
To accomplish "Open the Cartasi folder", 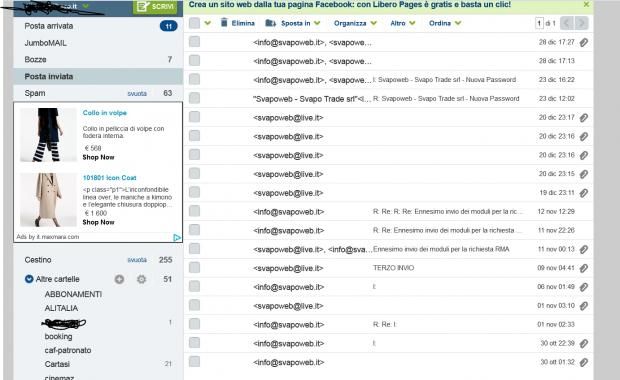I will 57,364.
